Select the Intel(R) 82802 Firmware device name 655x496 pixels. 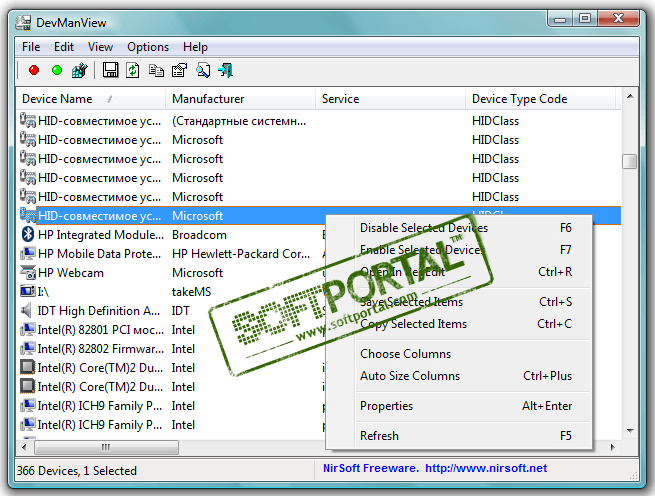tap(100, 348)
